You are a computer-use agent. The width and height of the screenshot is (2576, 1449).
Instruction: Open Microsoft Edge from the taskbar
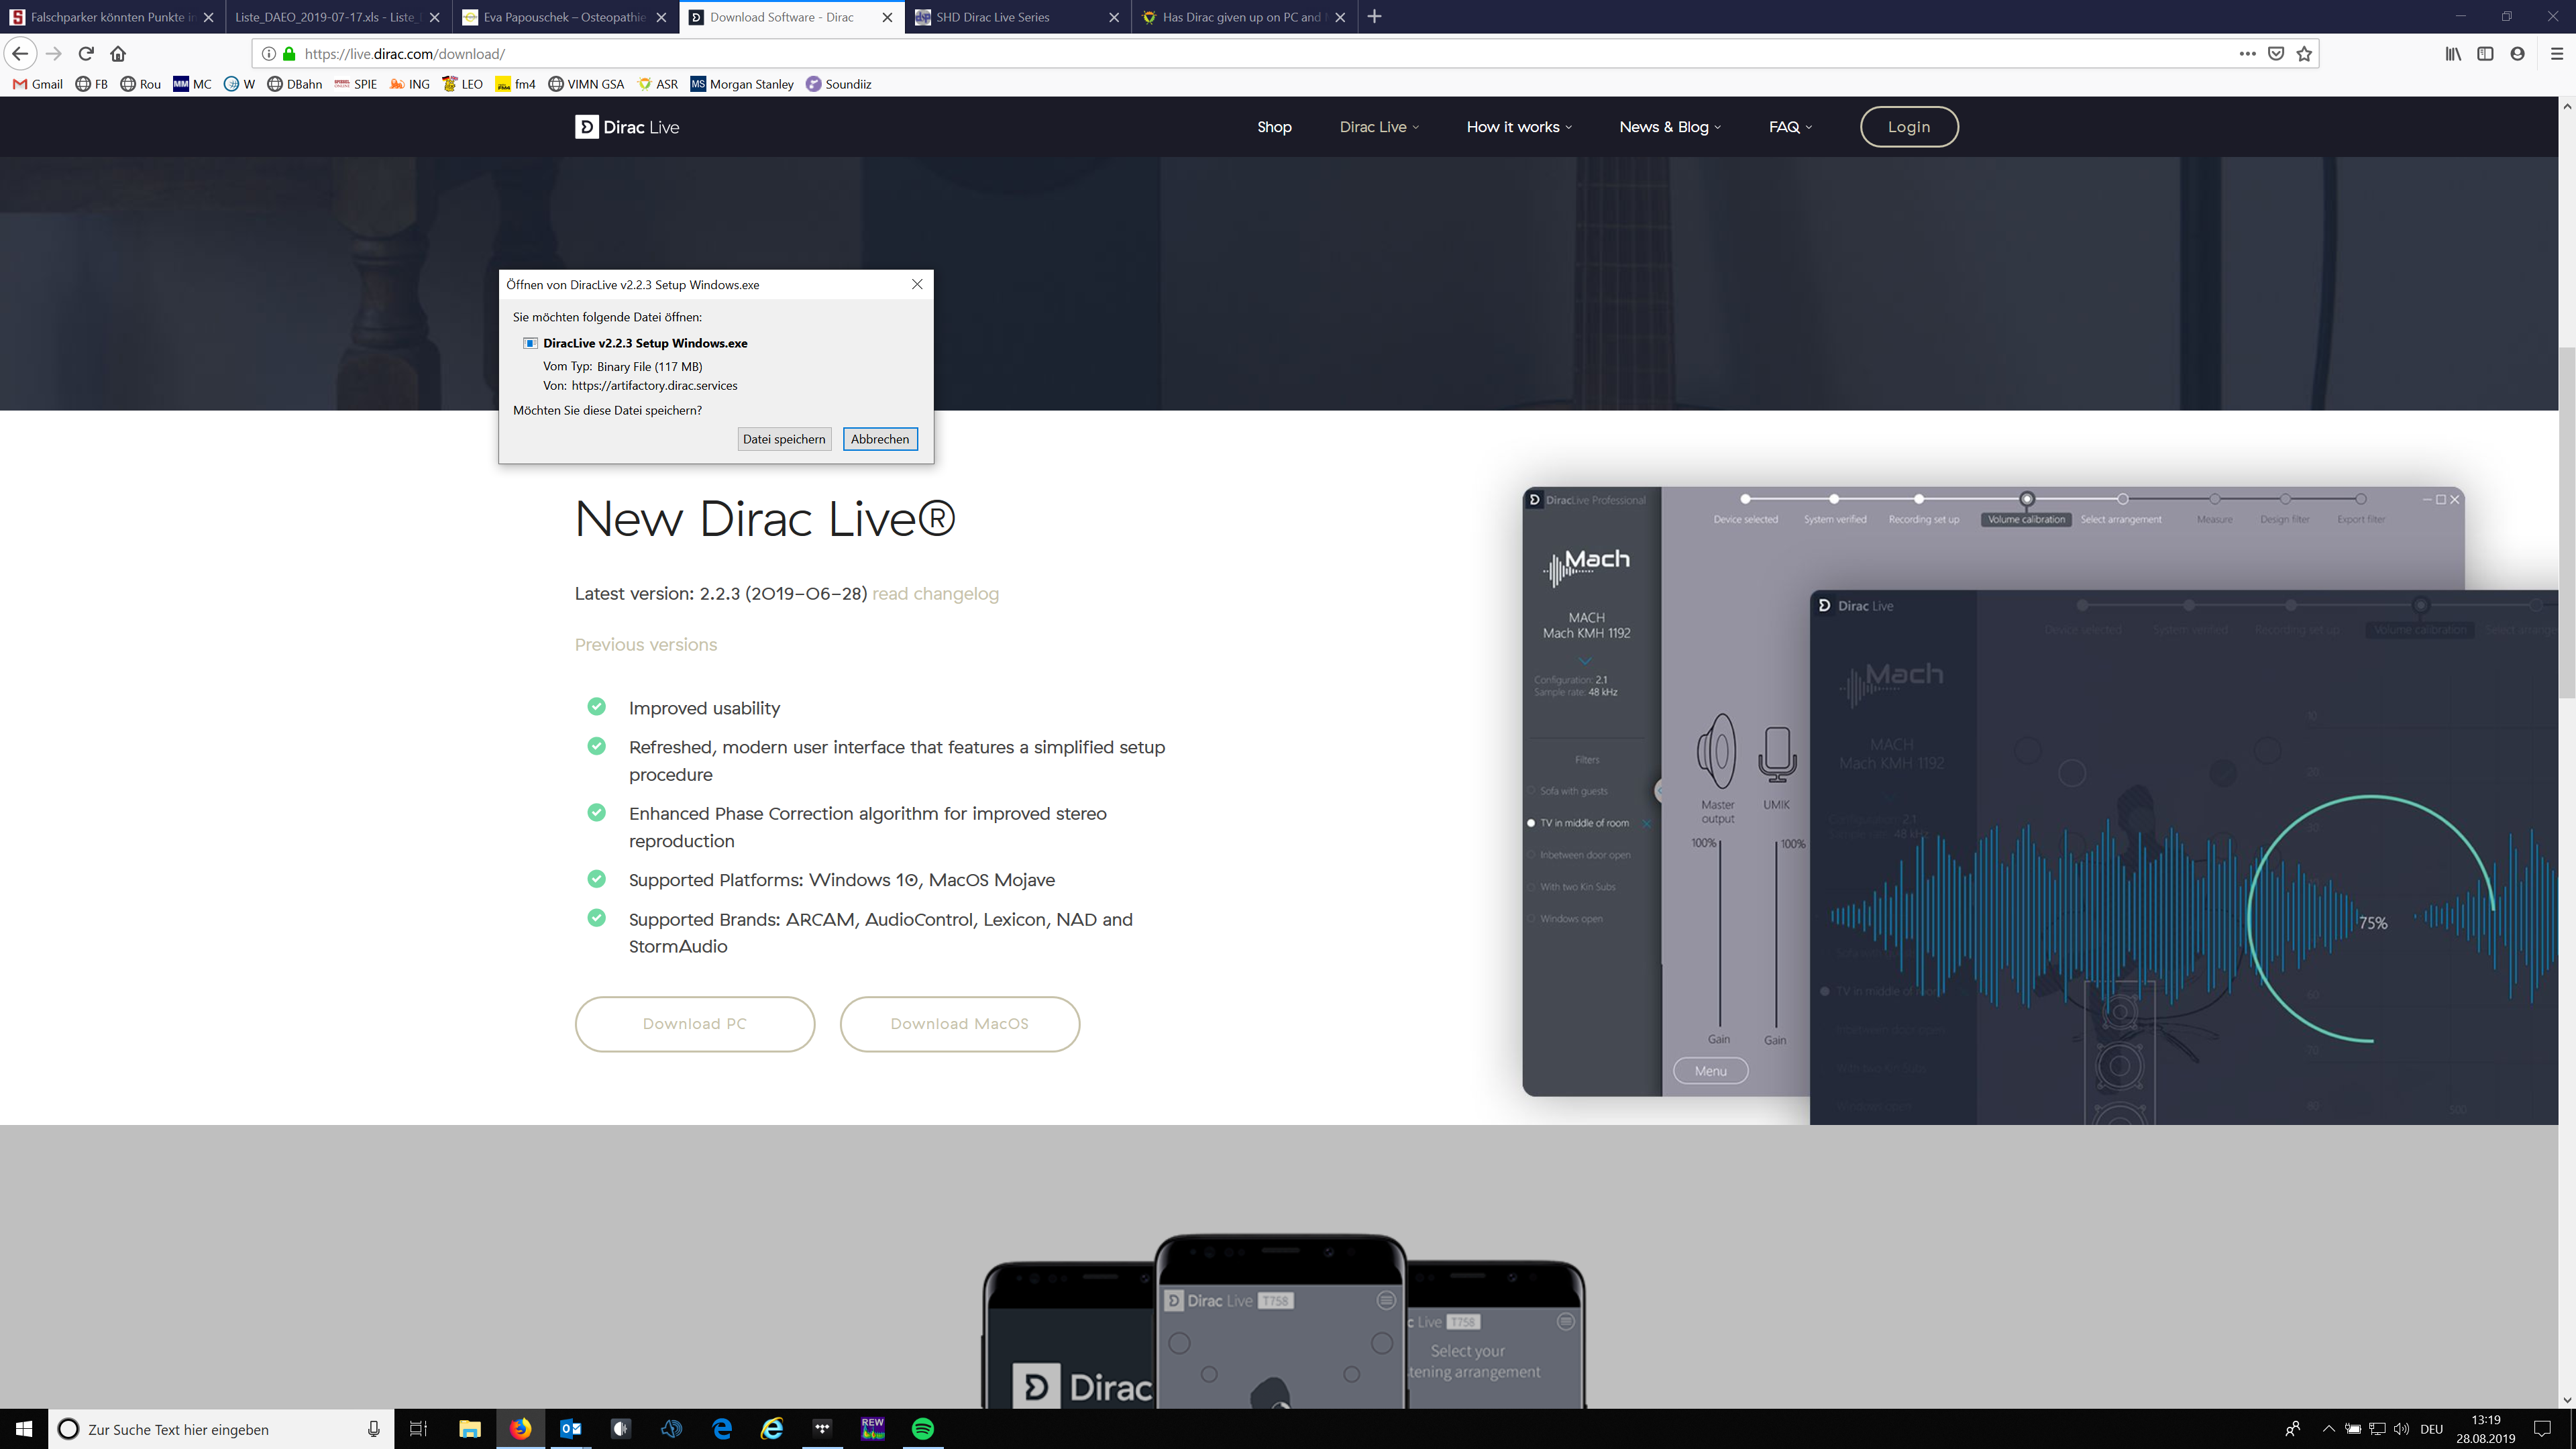722,1429
